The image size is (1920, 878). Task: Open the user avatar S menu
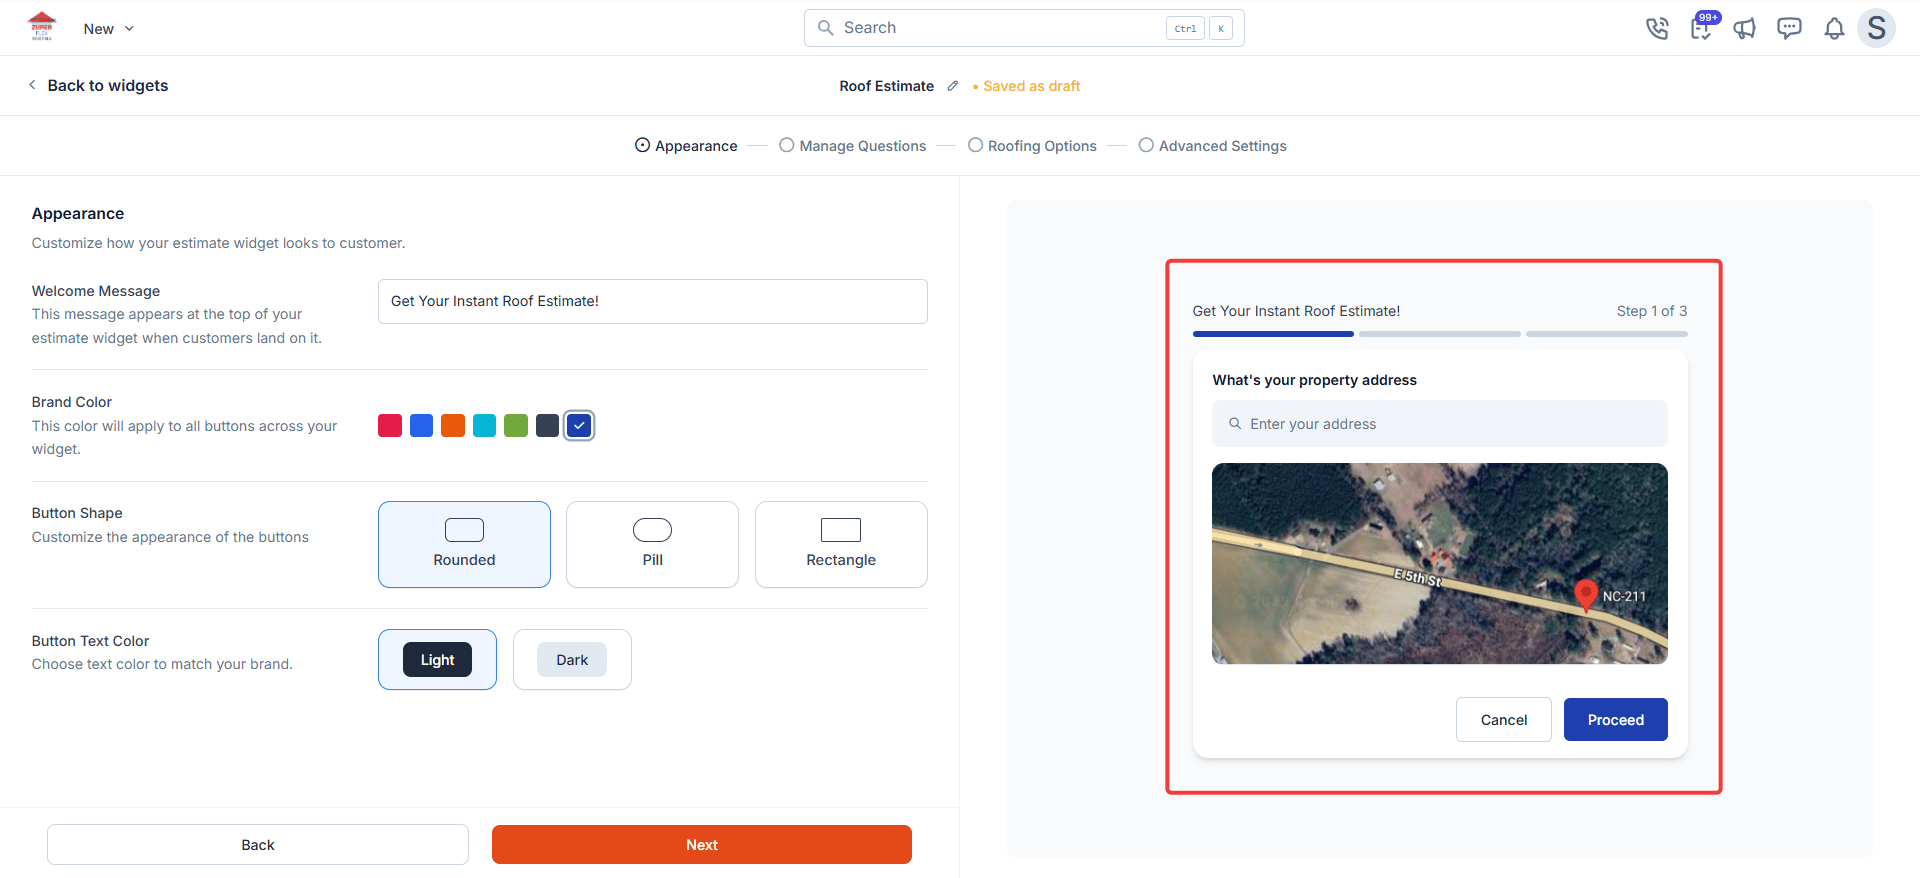point(1876,28)
